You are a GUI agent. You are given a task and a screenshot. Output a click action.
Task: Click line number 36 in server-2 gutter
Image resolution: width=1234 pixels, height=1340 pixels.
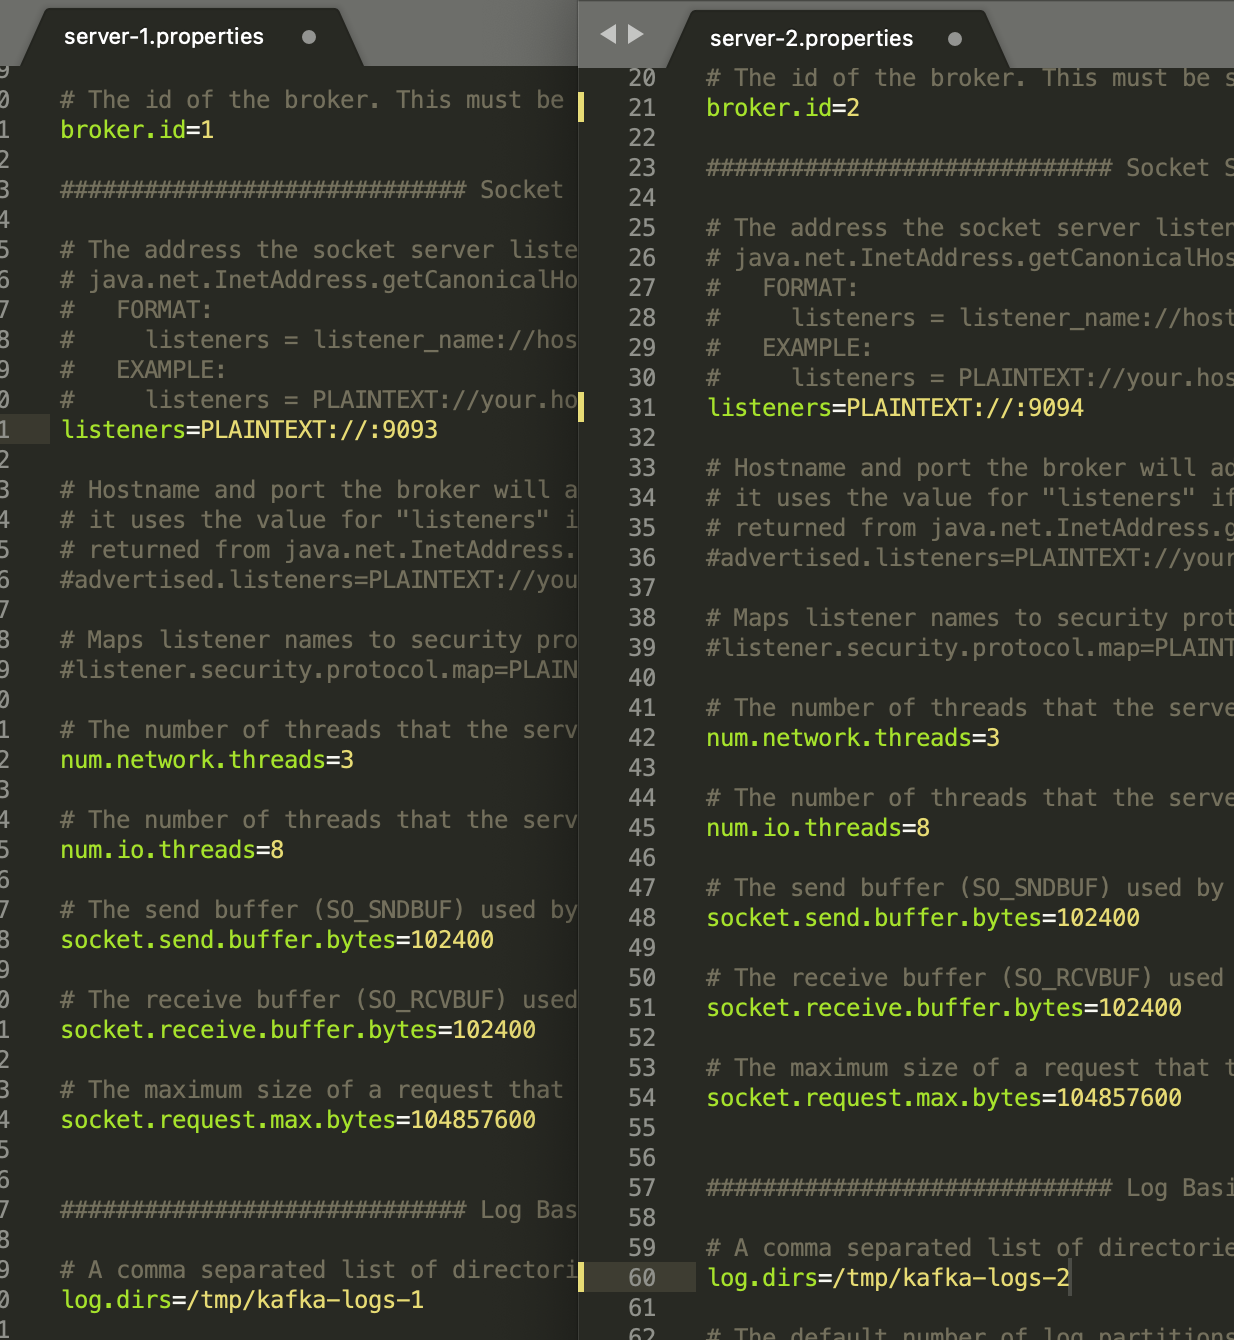tap(642, 558)
